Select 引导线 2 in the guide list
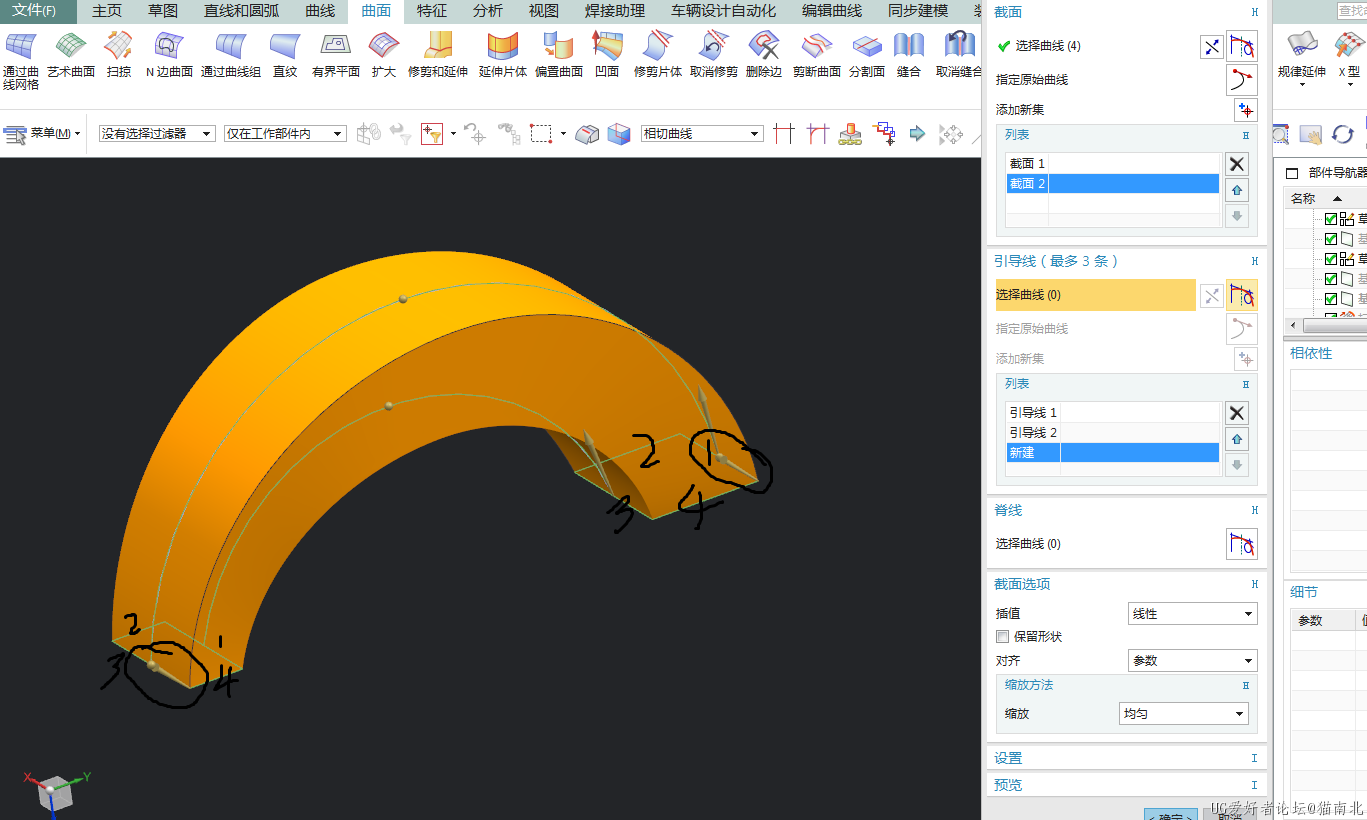Screen dimensions: 1367x820 coord(1113,432)
